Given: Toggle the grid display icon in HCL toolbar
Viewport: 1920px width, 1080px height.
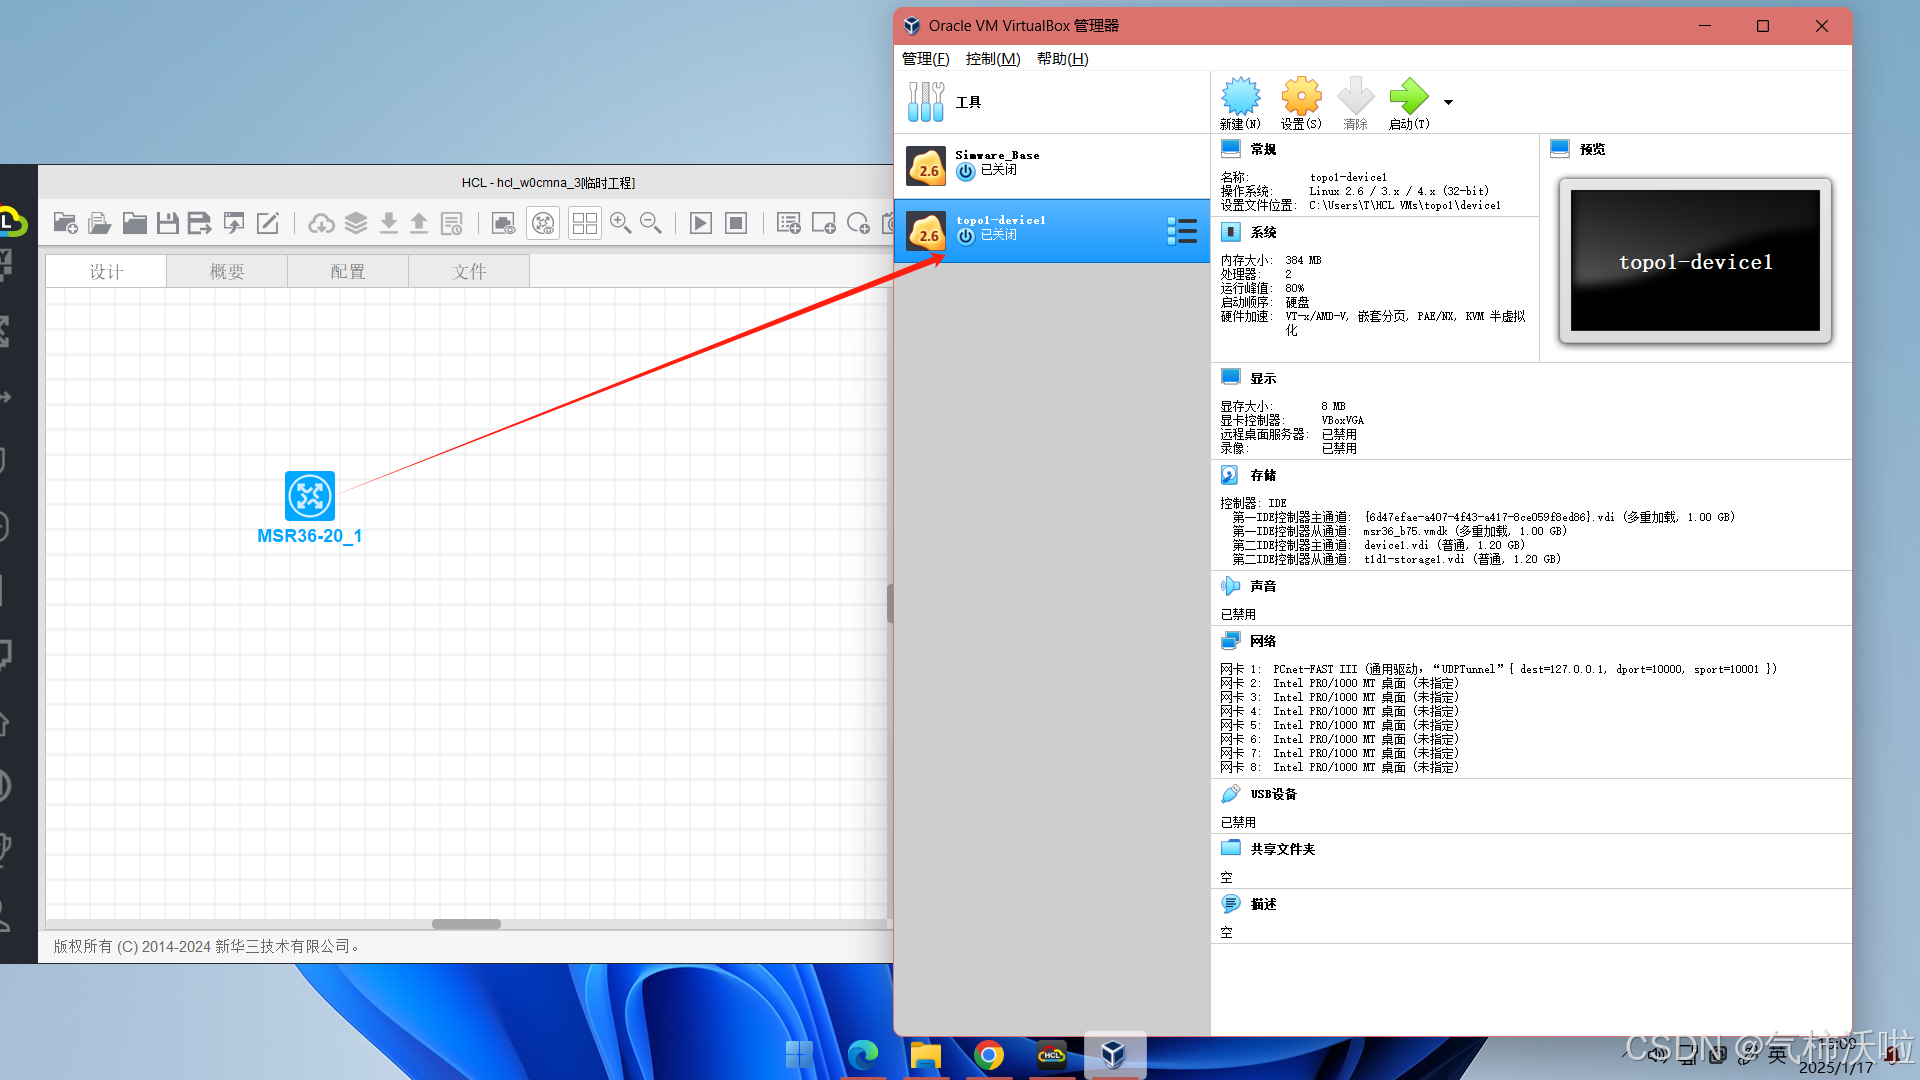Looking at the screenshot, I should pyautogui.click(x=585, y=223).
